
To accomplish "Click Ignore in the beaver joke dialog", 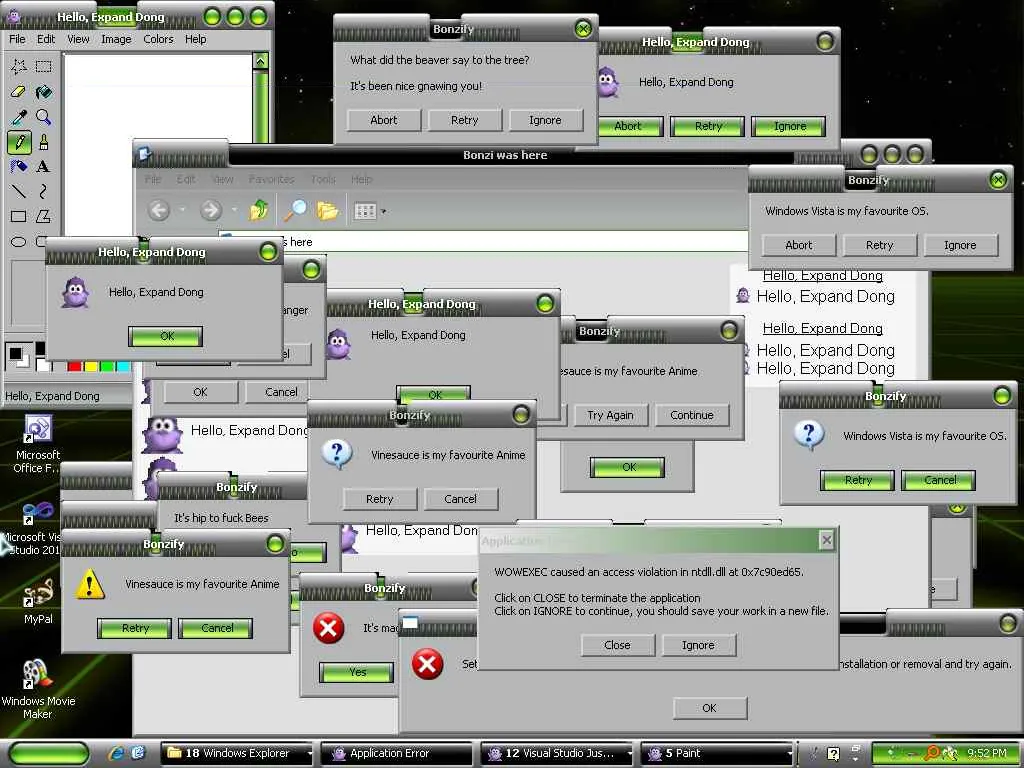I will tap(545, 120).
